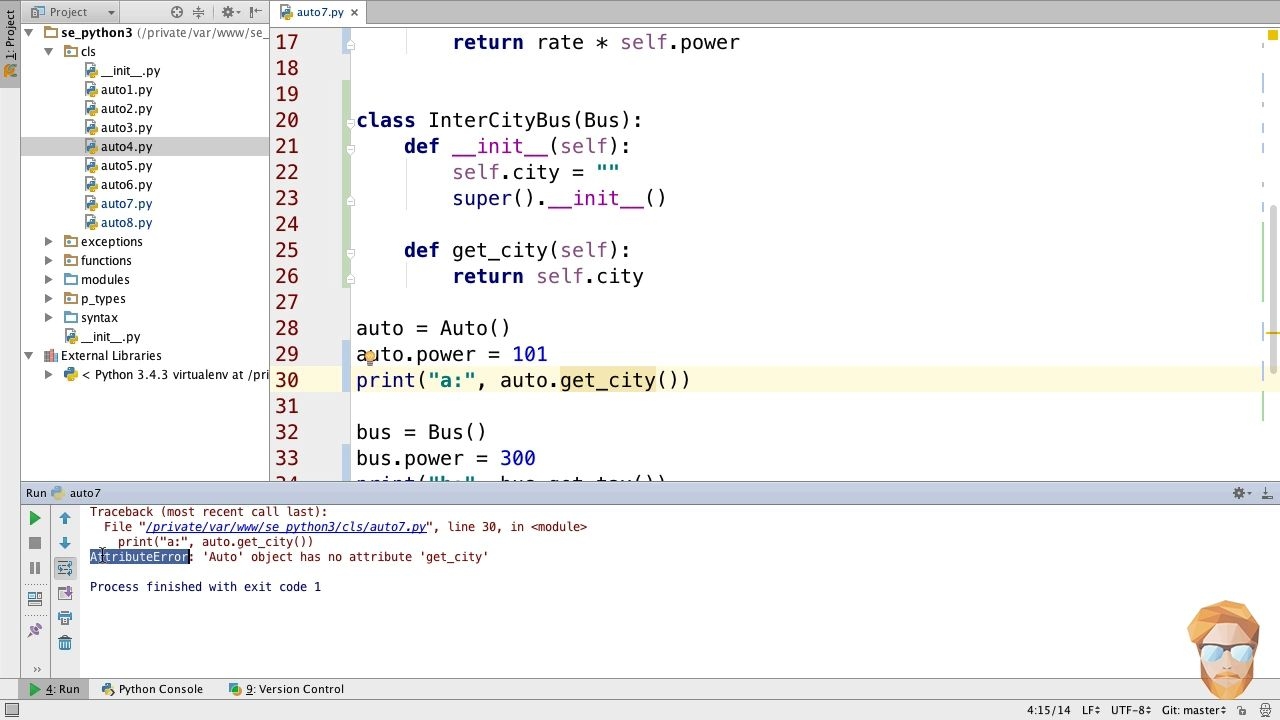Image resolution: width=1280 pixels, height=720 pixels.
Task: Switch to the Python Console tab
Action: pyautogui.click(x=152, y=689)
